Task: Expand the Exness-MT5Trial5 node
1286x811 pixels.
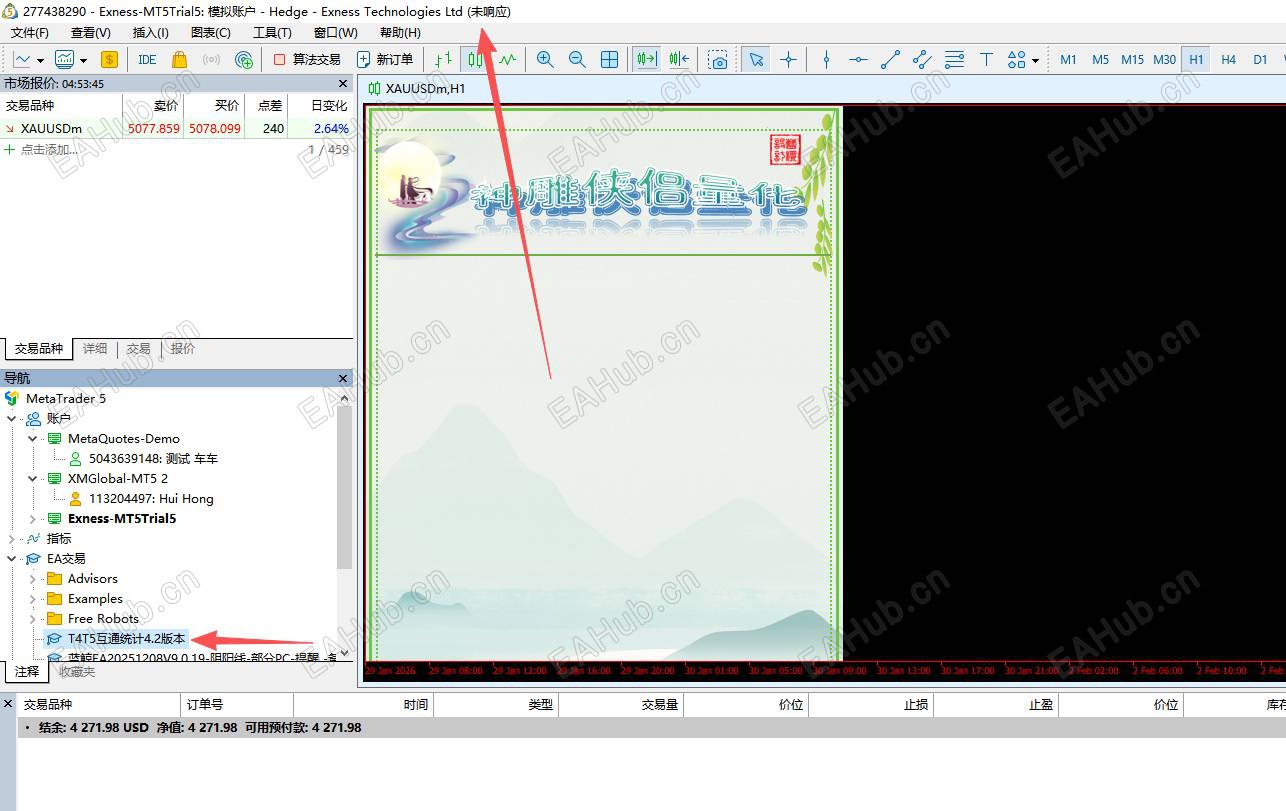Action: tap(33, 518)
